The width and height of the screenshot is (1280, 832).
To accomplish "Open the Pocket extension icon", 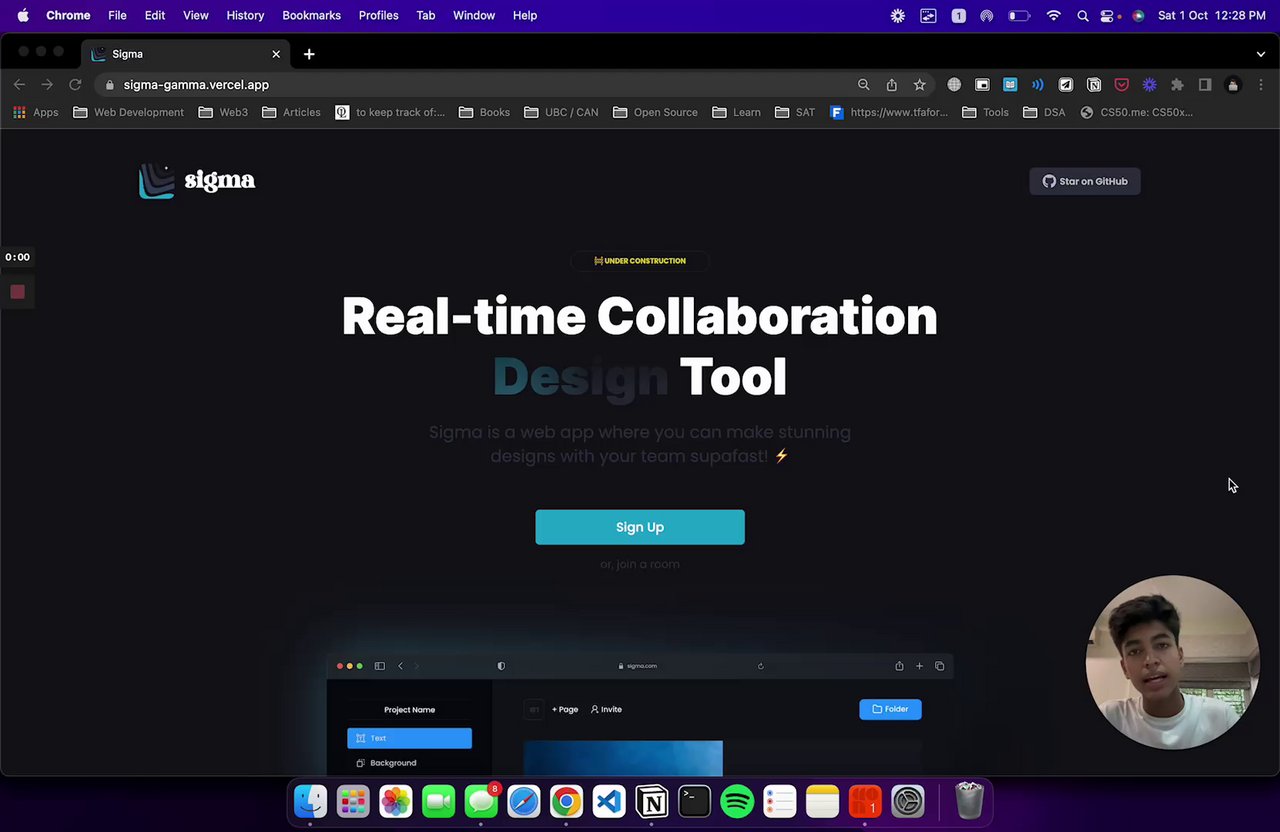I will click(x=1122, y=85).
